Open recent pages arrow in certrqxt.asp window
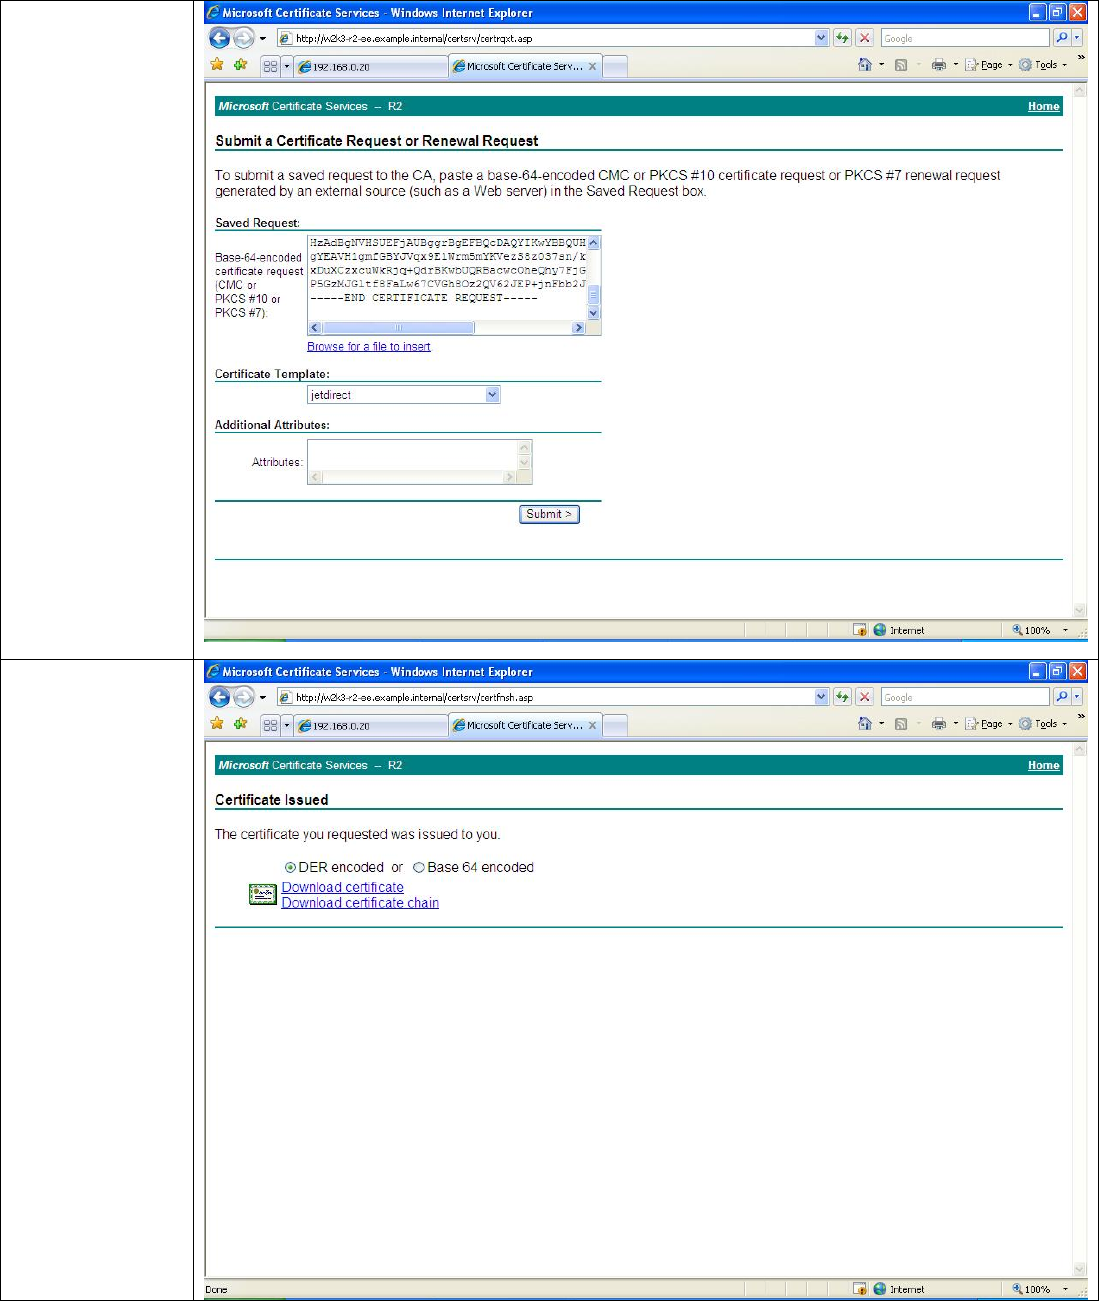 tap(263, 39)
